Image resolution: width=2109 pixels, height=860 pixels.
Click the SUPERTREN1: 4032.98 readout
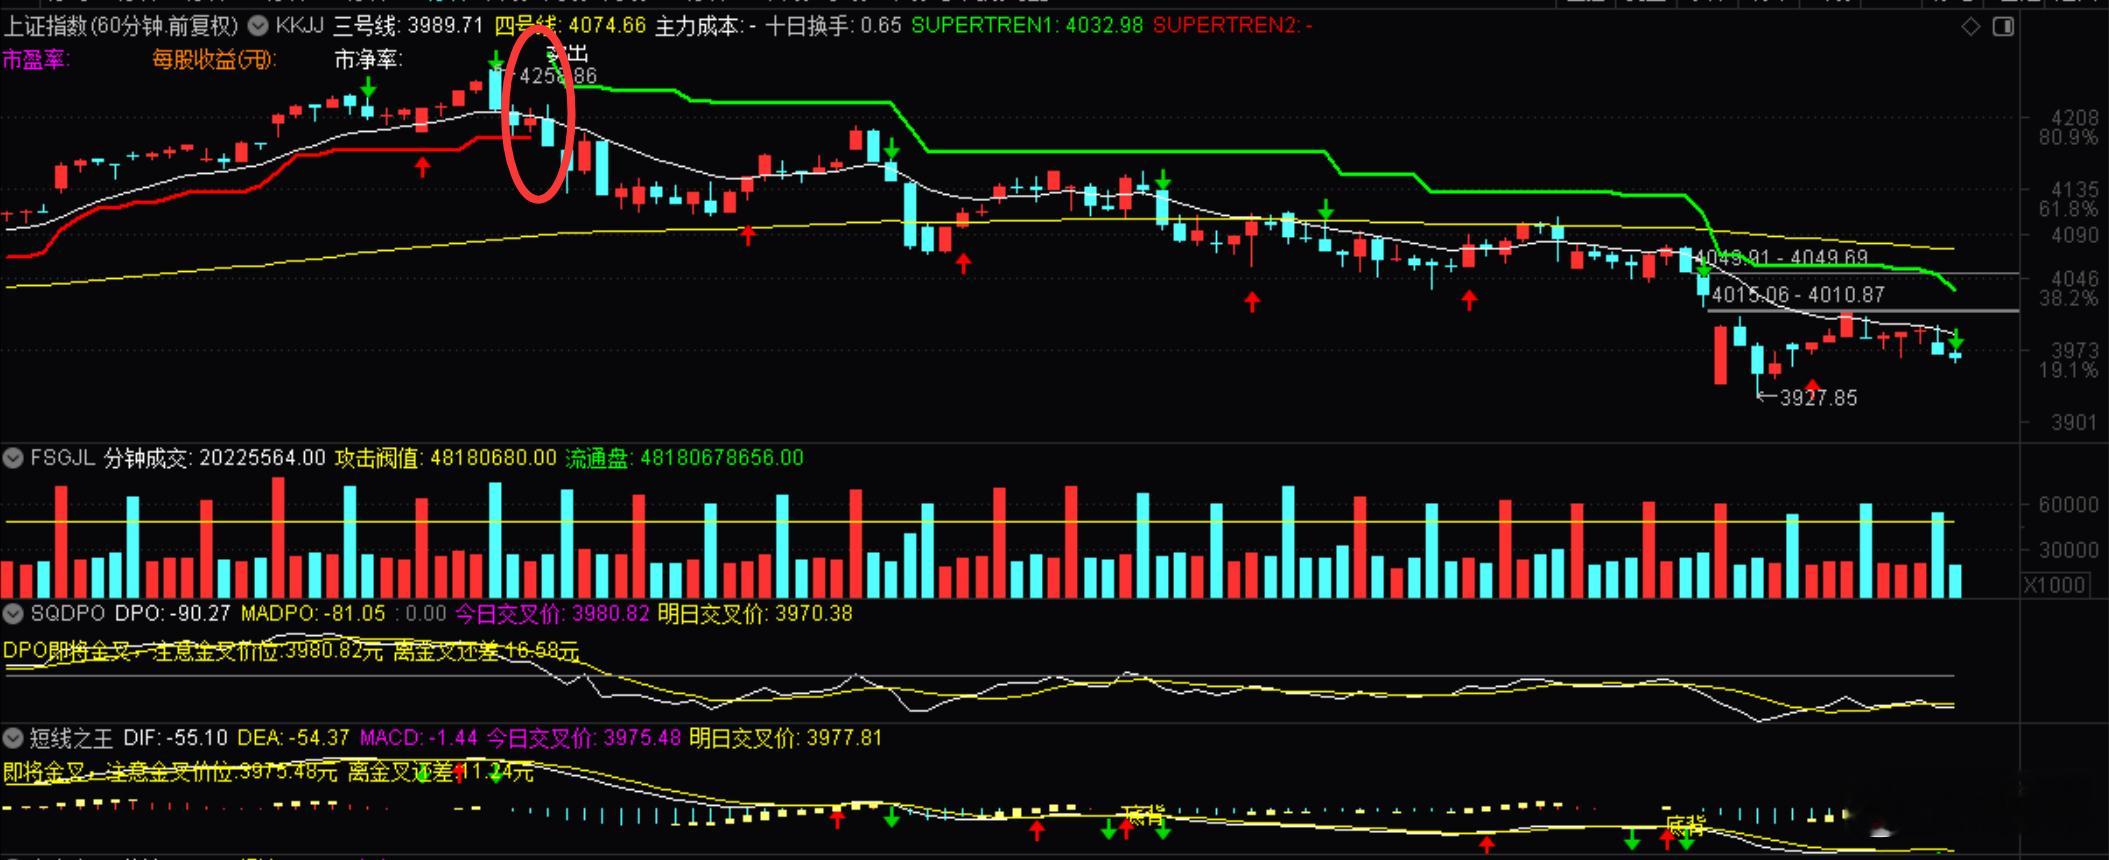(x=1027, y=25)
